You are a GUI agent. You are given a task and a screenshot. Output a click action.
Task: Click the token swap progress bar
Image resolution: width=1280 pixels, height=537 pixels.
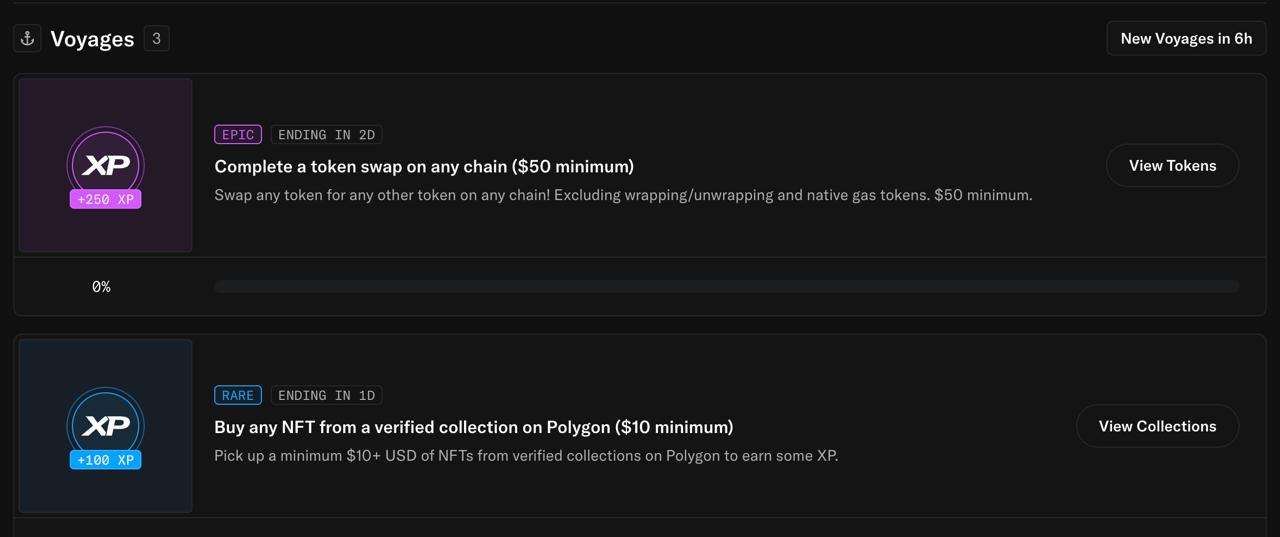coord(727,286)
